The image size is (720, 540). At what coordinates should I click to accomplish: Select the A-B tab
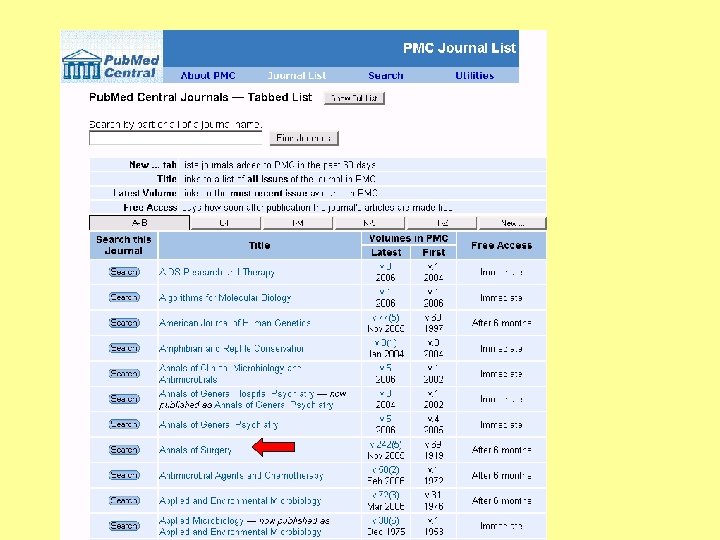(139, 223)
